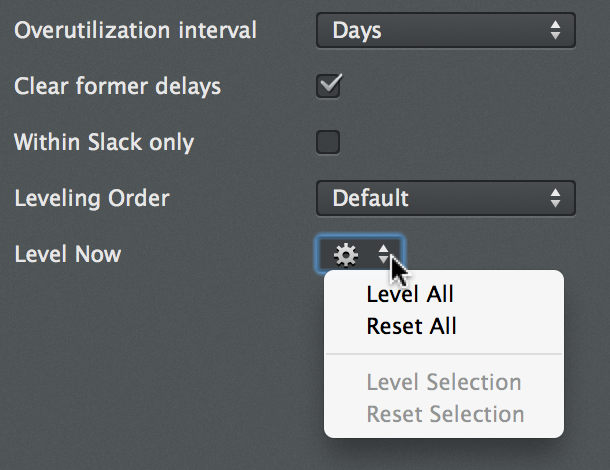Click the menu separator line below Reset All
The width and height of the screenshot is (610, 470).
443,354
